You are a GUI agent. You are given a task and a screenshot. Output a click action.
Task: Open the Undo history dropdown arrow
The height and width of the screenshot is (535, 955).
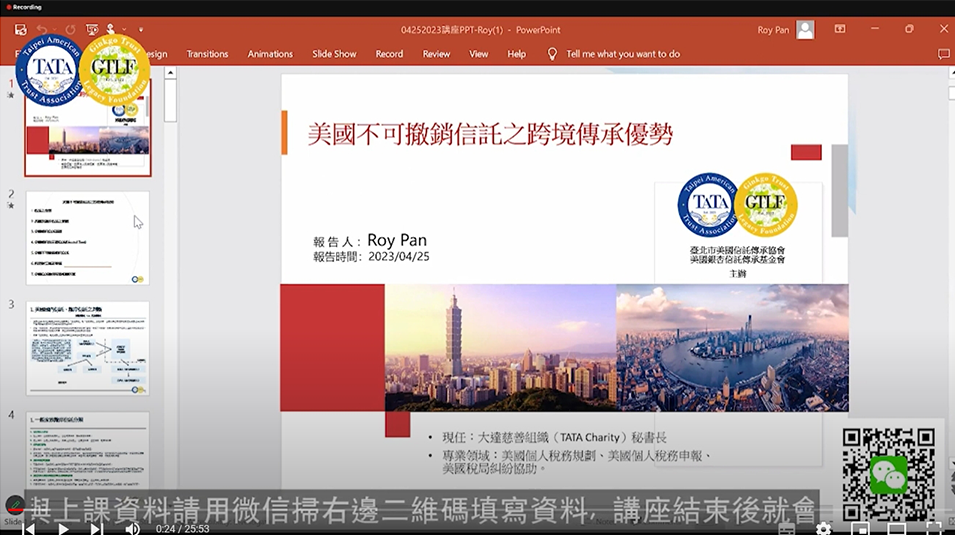coord(54,29)
